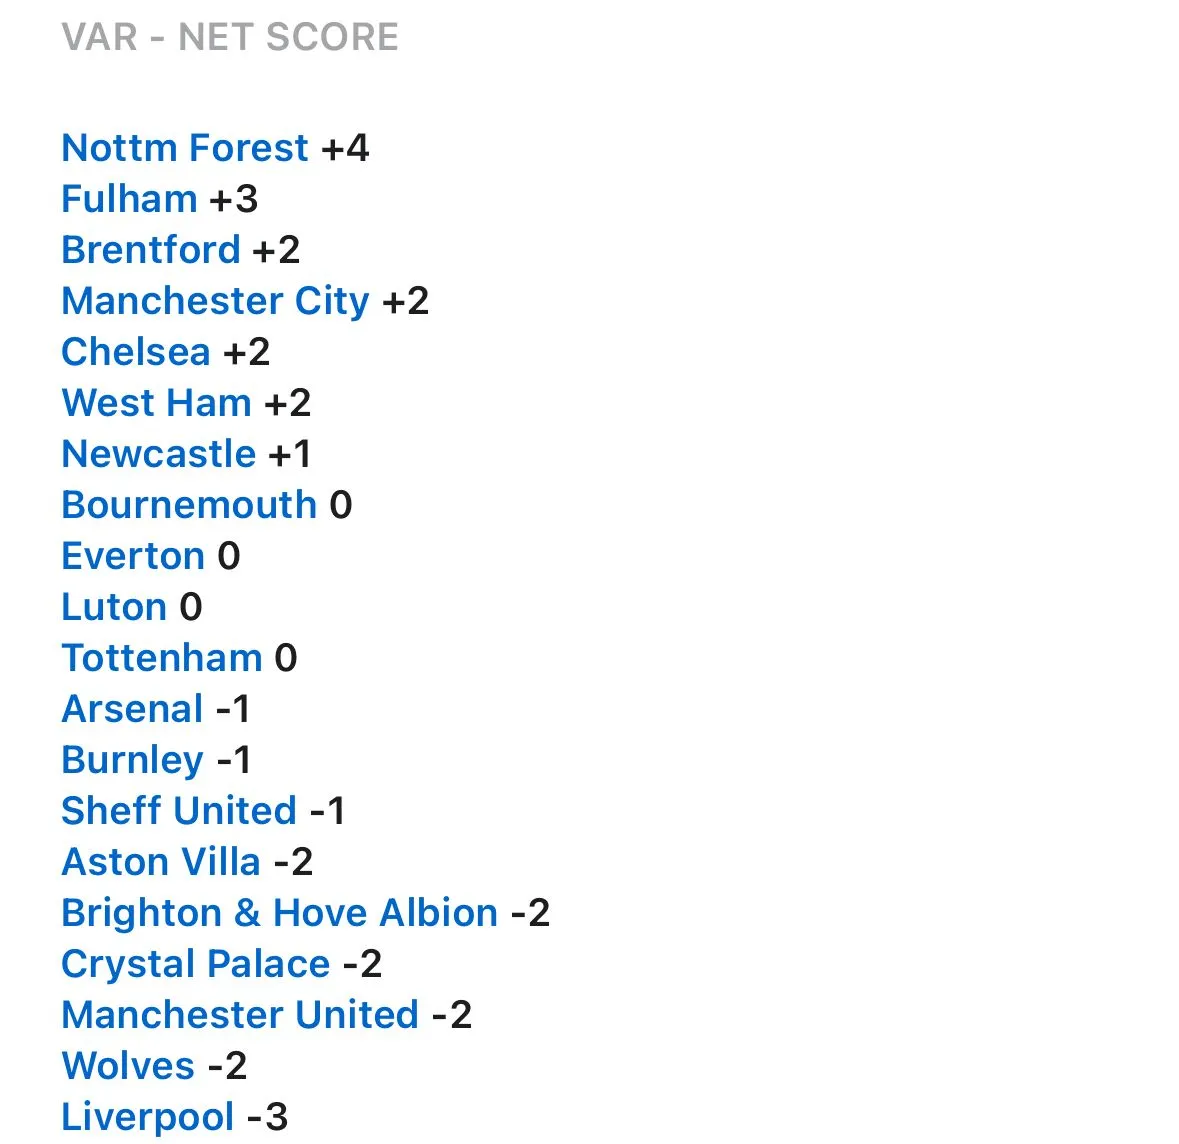Select the Luton link

coord(114,607)
